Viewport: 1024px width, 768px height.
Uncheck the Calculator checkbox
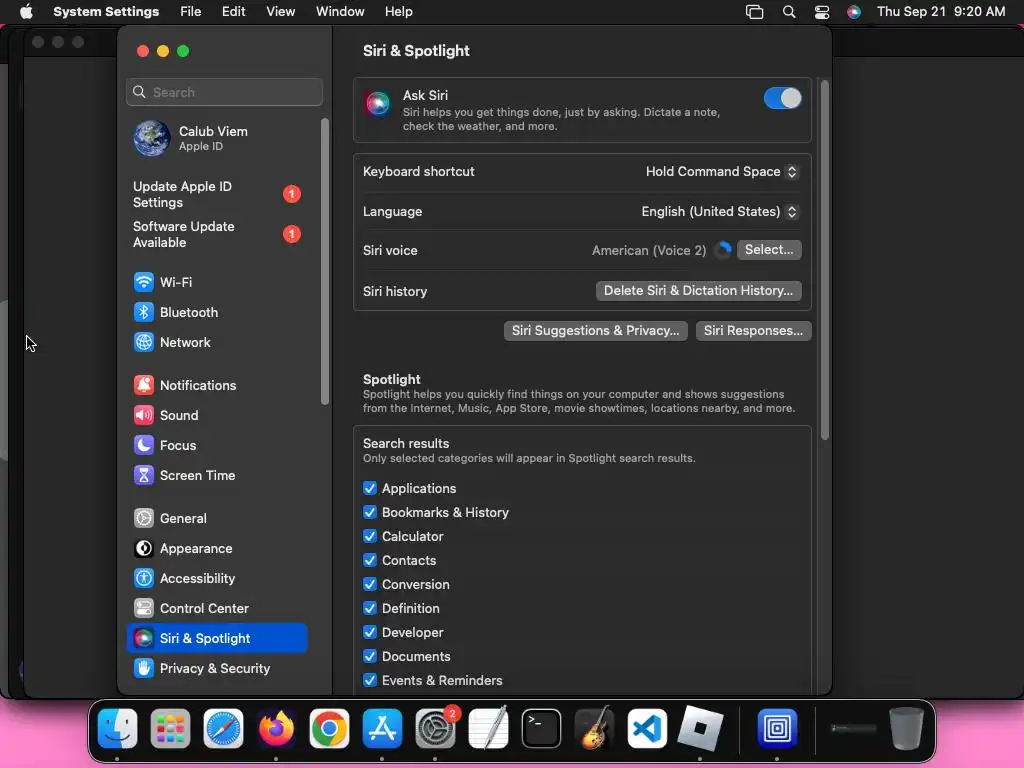pyautogui.click(x=370, y=536)
